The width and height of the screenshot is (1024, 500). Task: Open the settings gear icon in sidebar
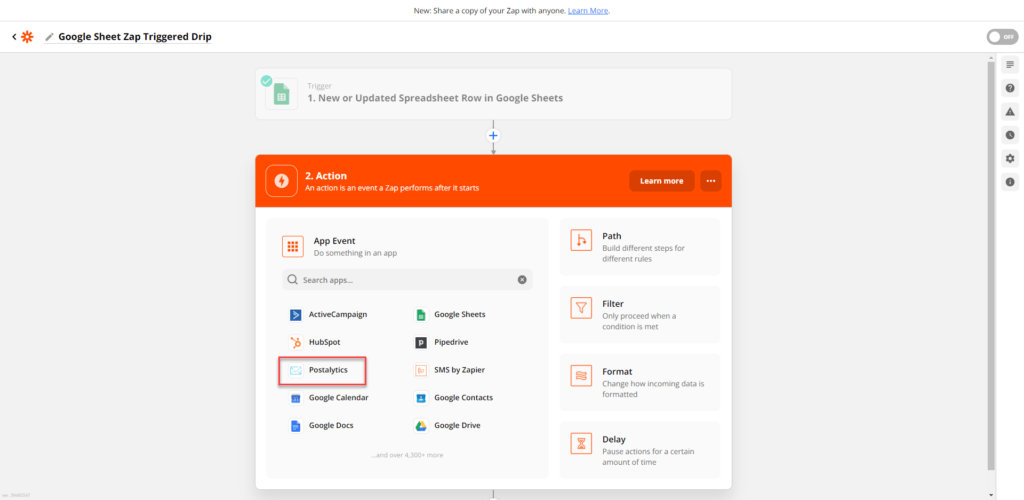(1010, 159)
